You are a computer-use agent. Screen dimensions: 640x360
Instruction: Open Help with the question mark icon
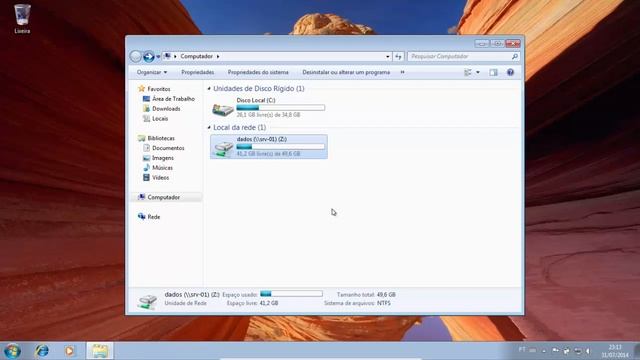(510, 72)
